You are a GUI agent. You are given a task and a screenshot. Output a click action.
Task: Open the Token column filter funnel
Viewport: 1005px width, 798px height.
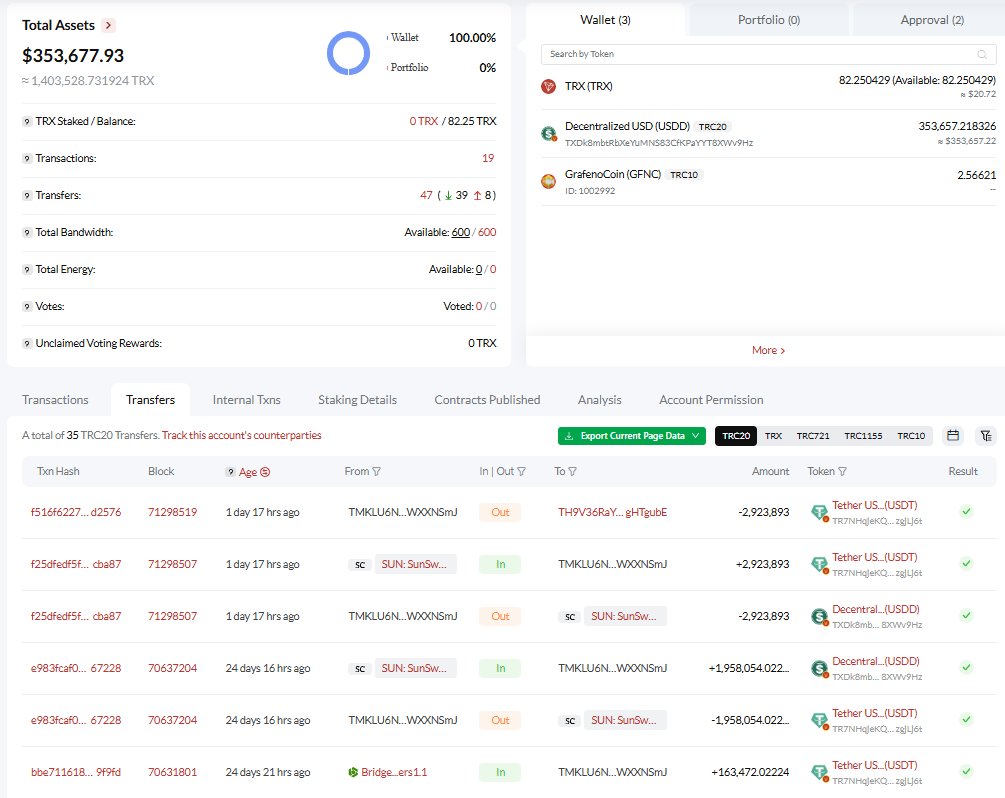click(842, 472)
